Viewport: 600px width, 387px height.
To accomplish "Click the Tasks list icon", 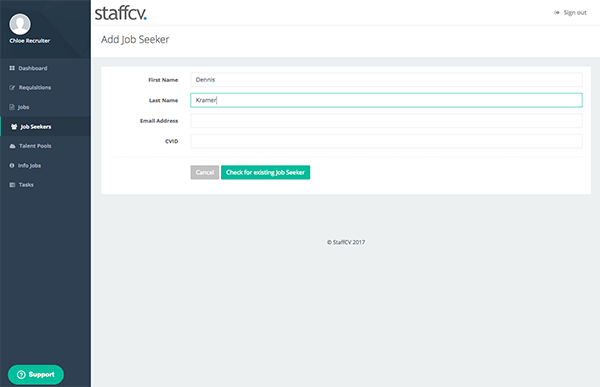I will tap(12, 185).
